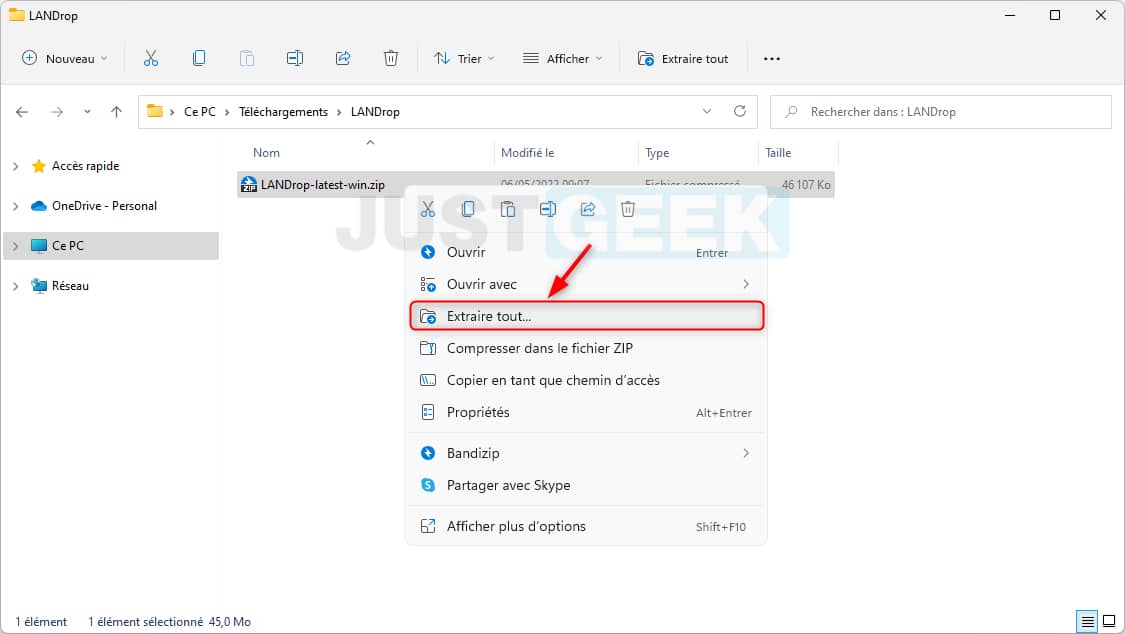
Task: Open the recent locations chevron
Action: tap(87, 112)
